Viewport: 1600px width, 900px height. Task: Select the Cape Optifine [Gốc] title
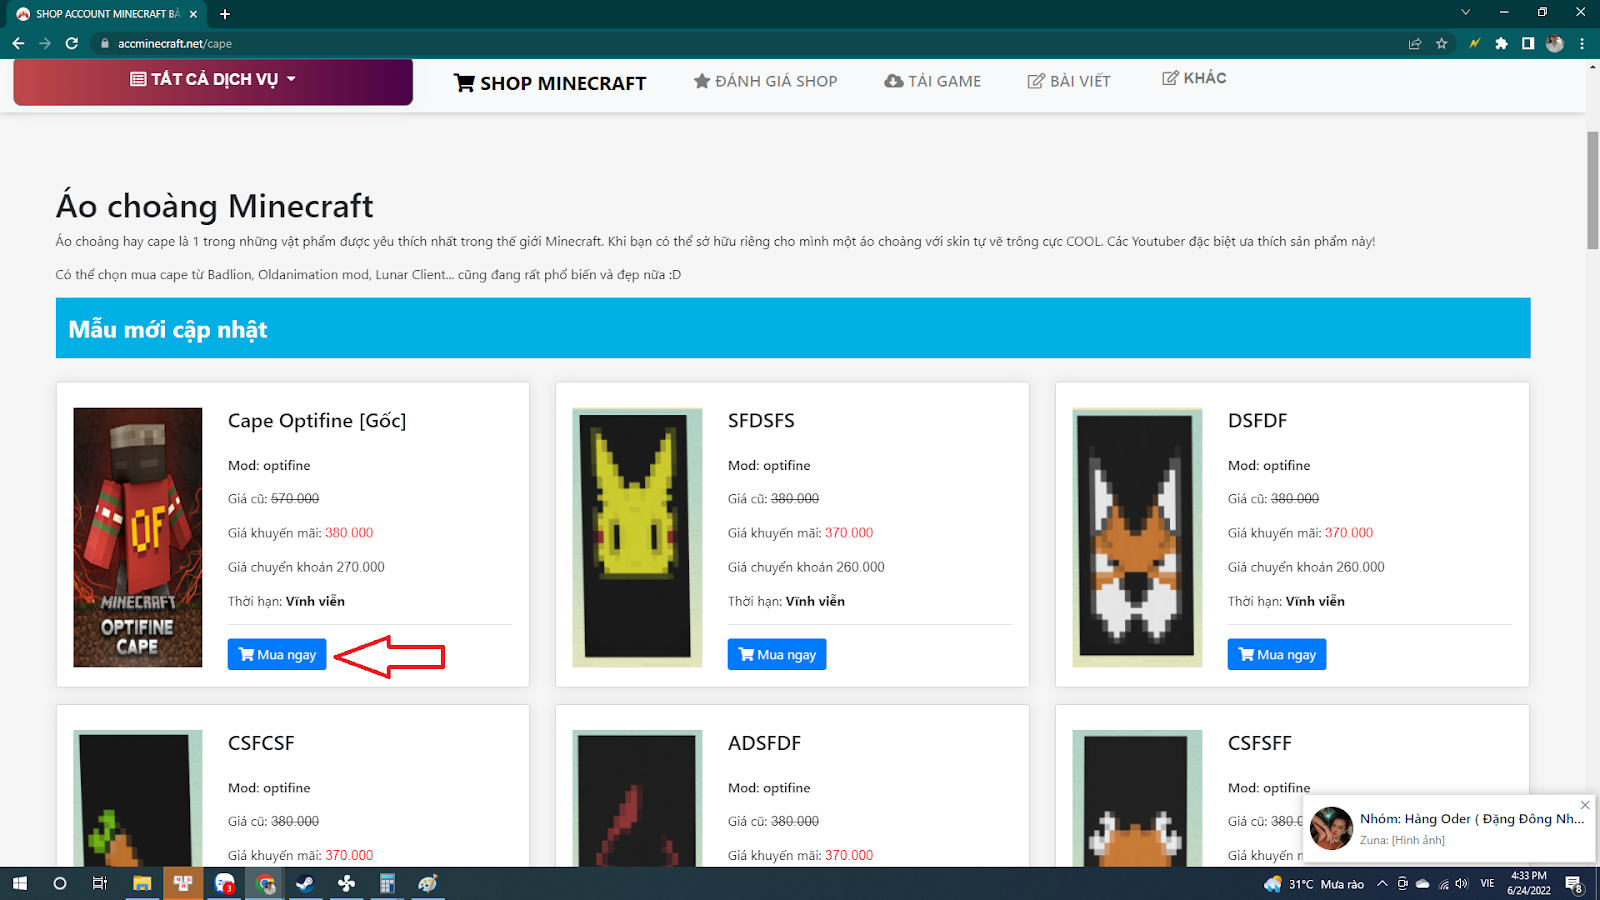point(317,421)
